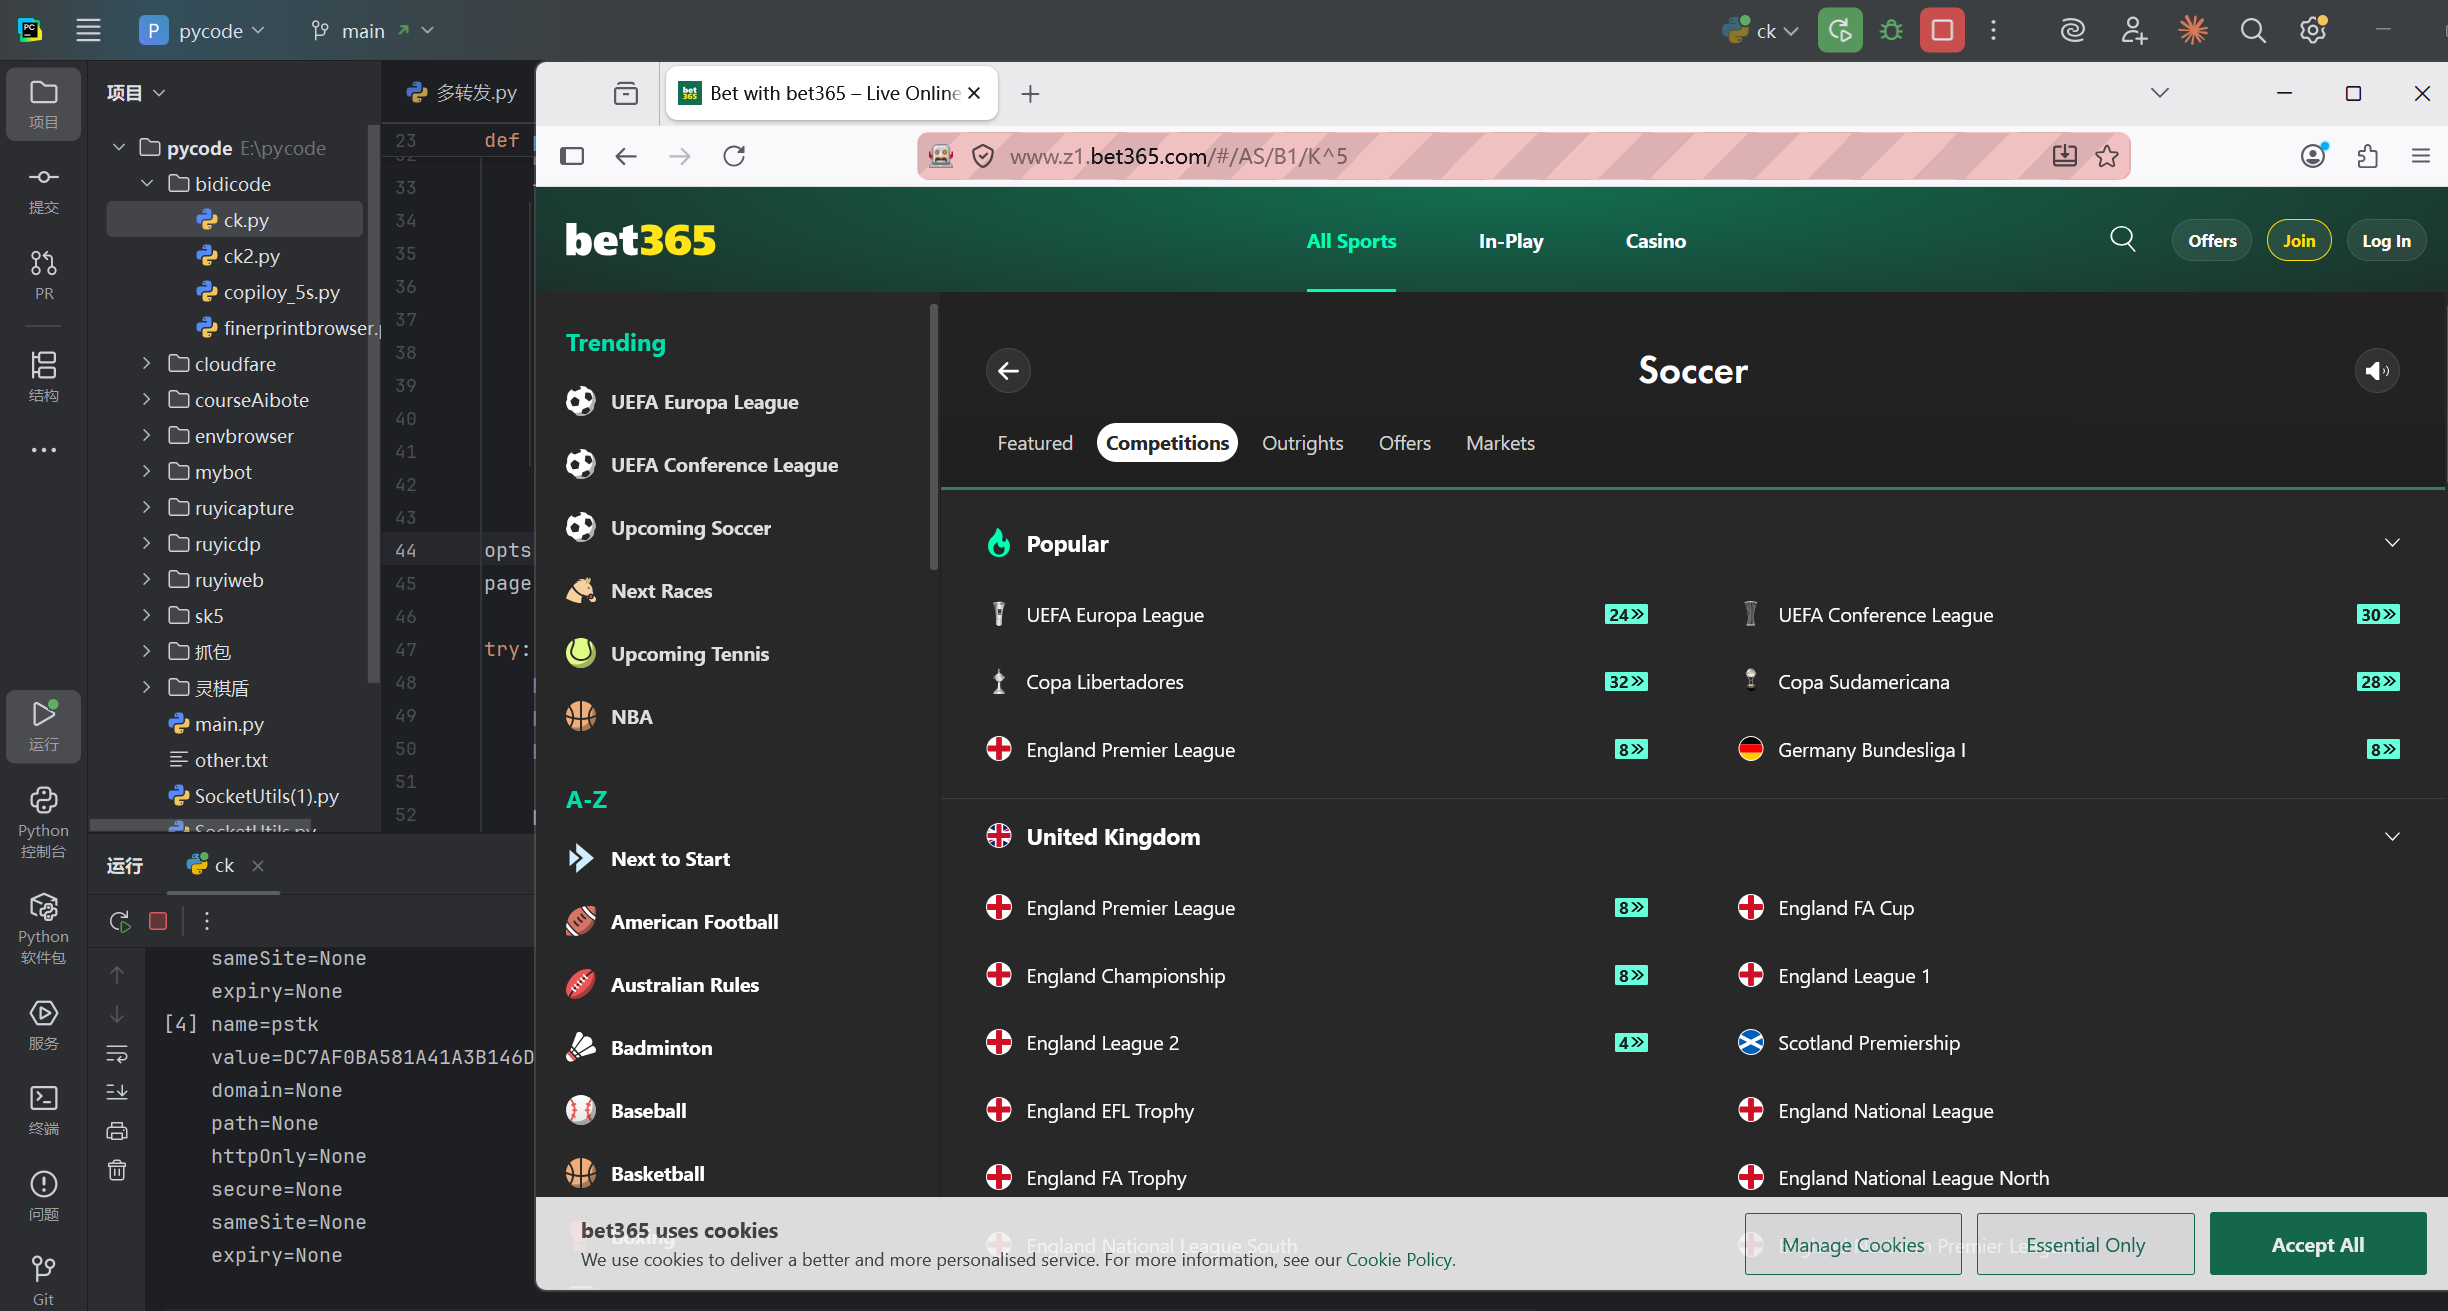This screenshot has height=1311, width=2448.
Task: Toggle scroll to end in run console
Action: coord(117,1092)
